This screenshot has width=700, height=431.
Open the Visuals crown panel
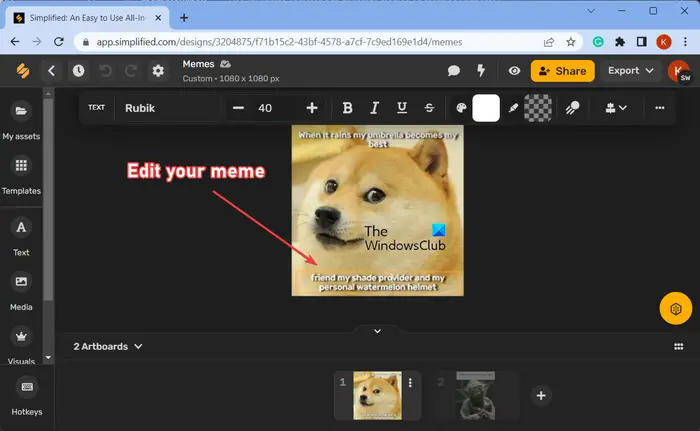[21, 345]
